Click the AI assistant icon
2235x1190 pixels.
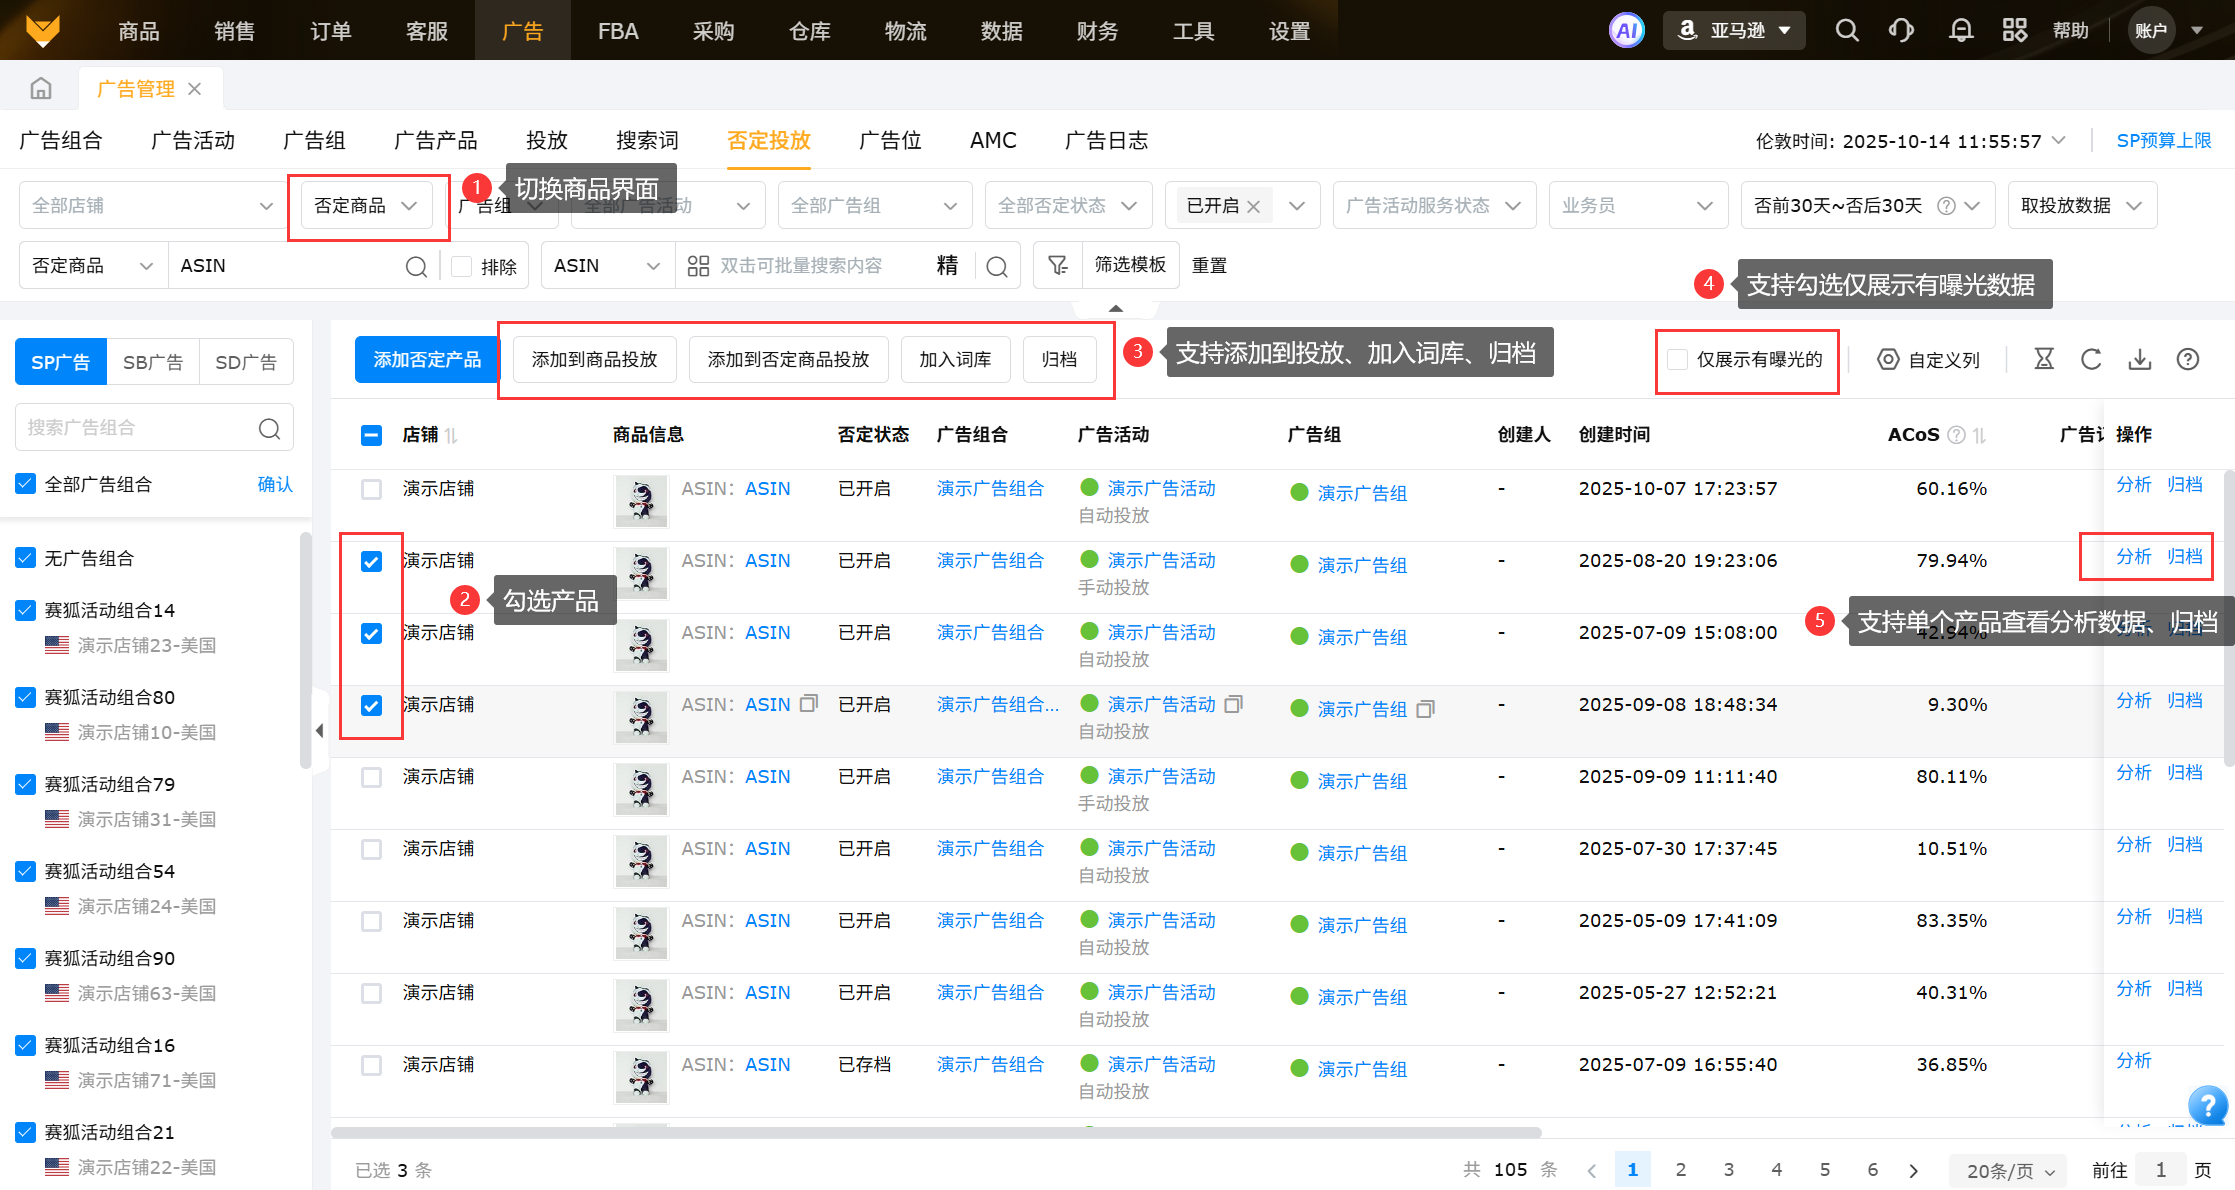(x=1626, y=30)
